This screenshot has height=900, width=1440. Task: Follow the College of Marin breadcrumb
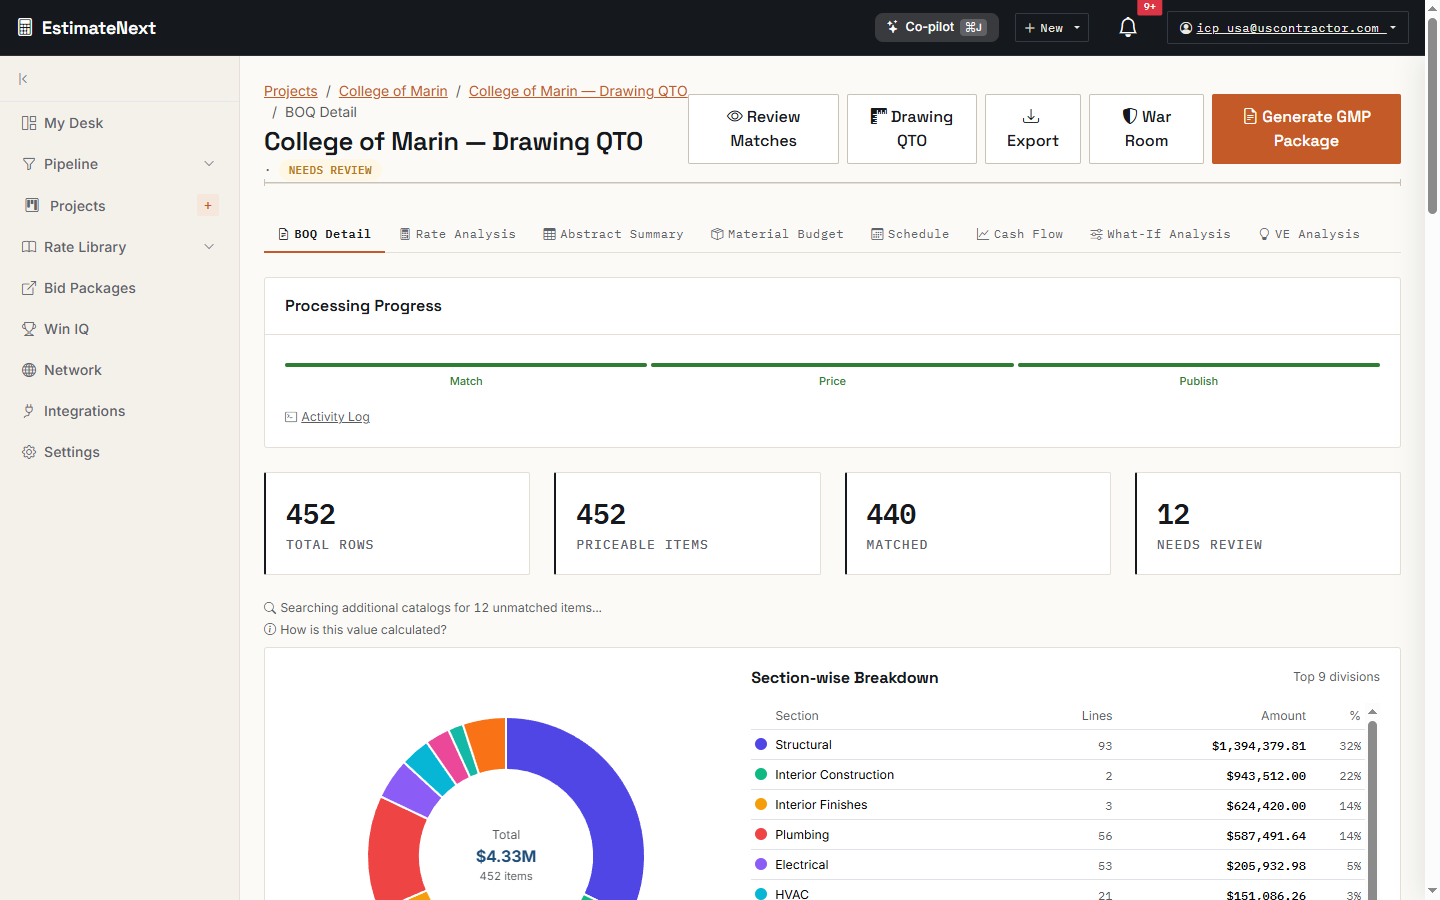point(393,91)
